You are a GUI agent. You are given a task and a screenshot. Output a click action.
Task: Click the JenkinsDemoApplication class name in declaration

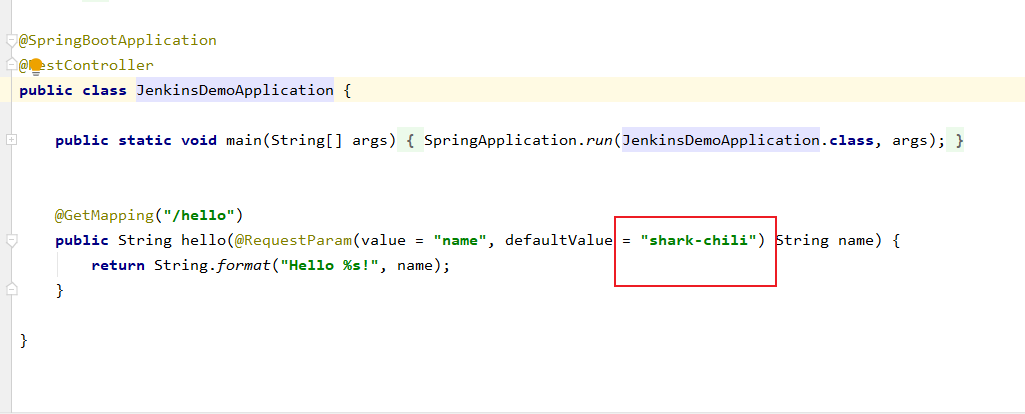(x=234, y=91)
